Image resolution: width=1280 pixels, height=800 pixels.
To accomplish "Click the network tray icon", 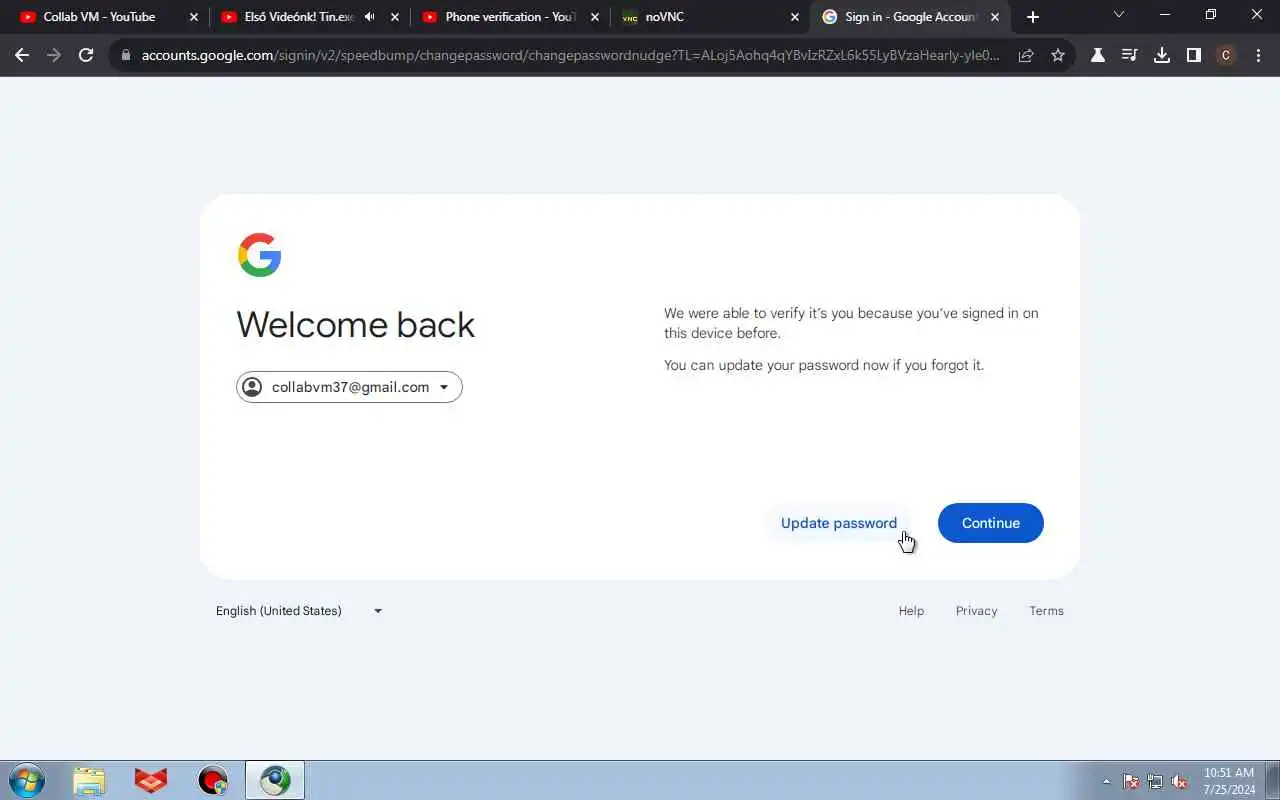I will pyautogui.click(x=1155, y=782).
